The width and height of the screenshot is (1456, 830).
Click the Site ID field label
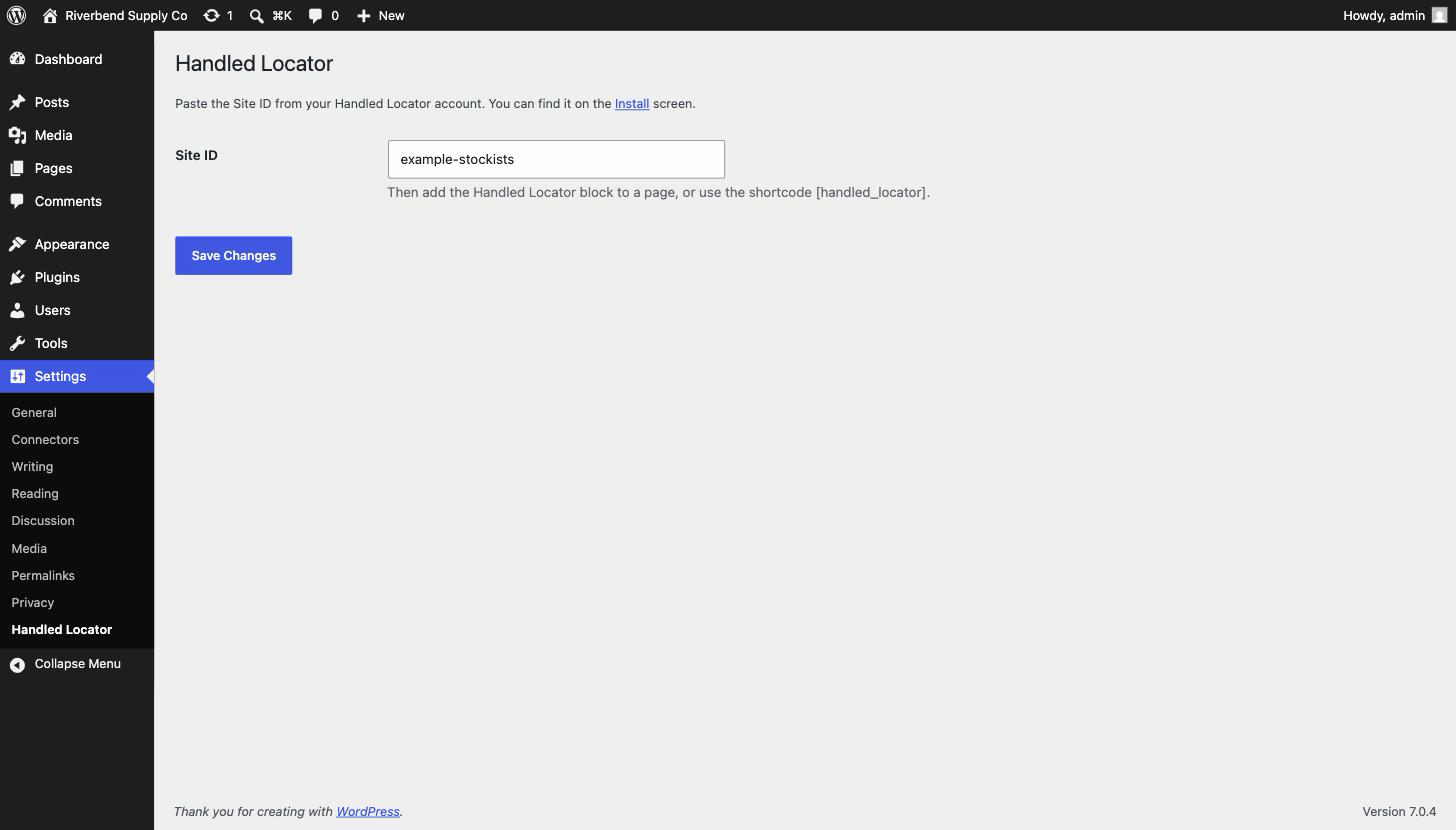(196, 155)
